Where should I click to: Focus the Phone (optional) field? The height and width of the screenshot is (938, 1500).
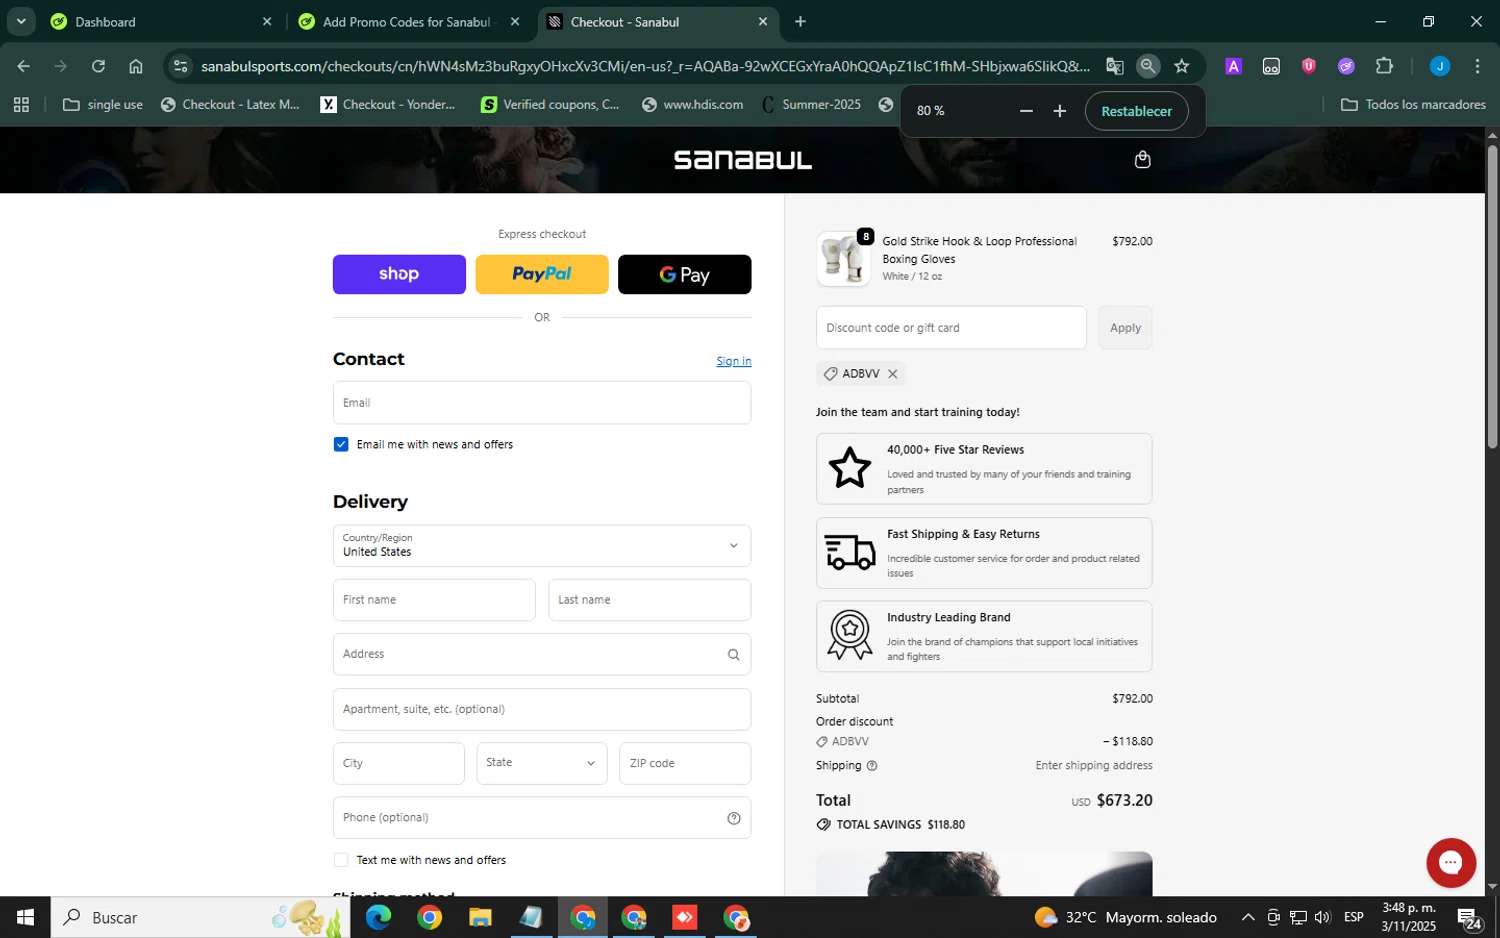(x=542, y=818)
